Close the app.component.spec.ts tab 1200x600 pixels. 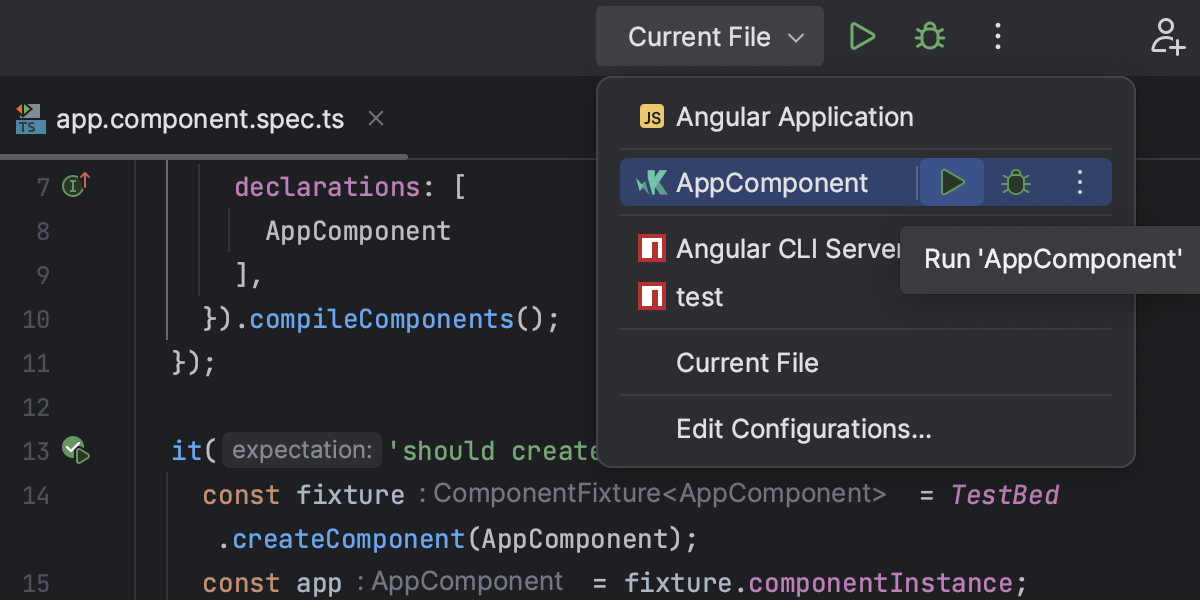tap(376, 119)
